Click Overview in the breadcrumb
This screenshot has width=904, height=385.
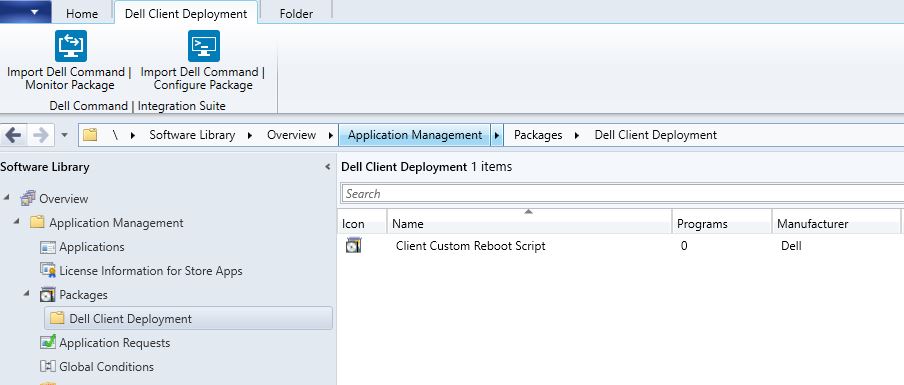[291, 135]
